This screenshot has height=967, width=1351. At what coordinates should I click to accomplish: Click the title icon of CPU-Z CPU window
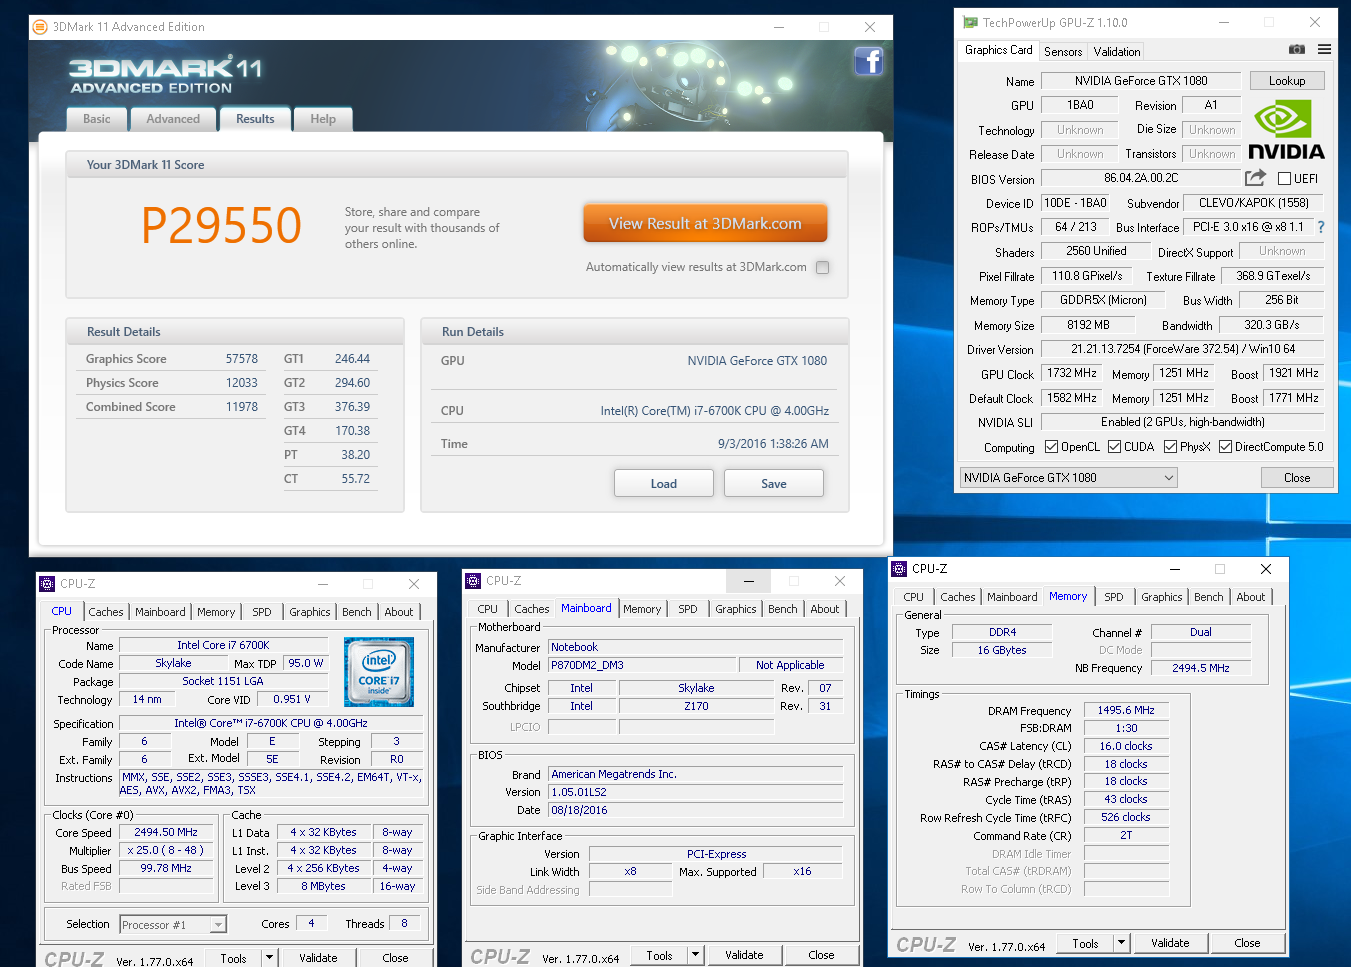47,584
